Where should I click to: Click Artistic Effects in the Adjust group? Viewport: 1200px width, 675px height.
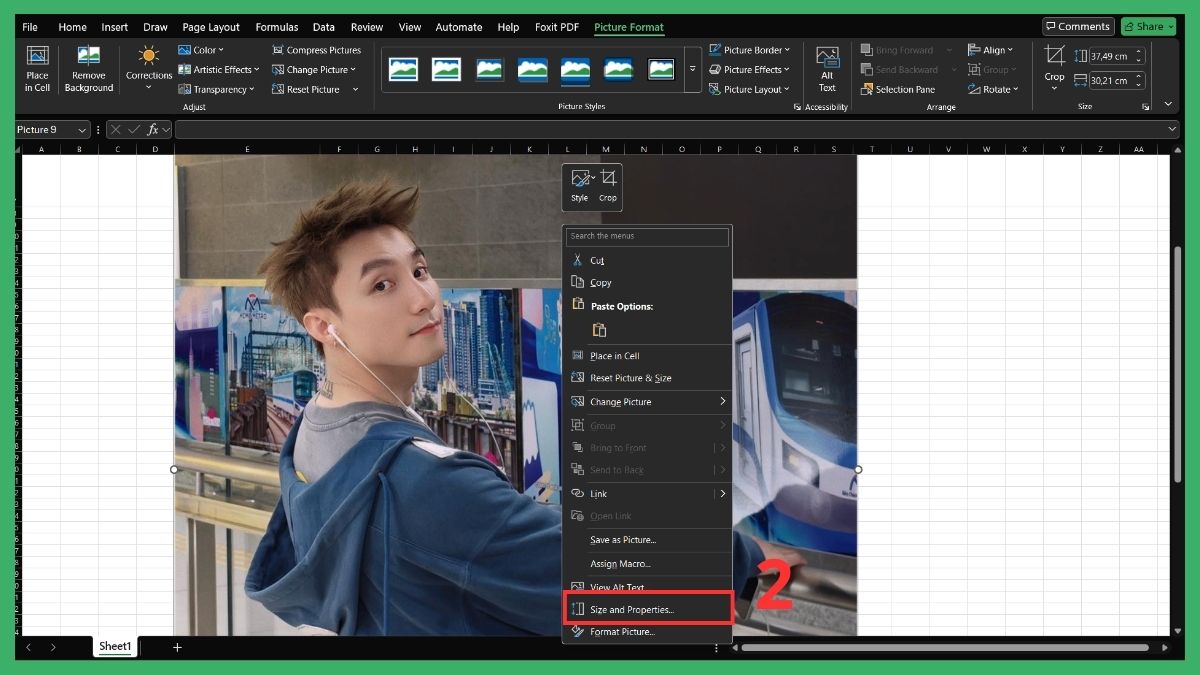(219, 69)
